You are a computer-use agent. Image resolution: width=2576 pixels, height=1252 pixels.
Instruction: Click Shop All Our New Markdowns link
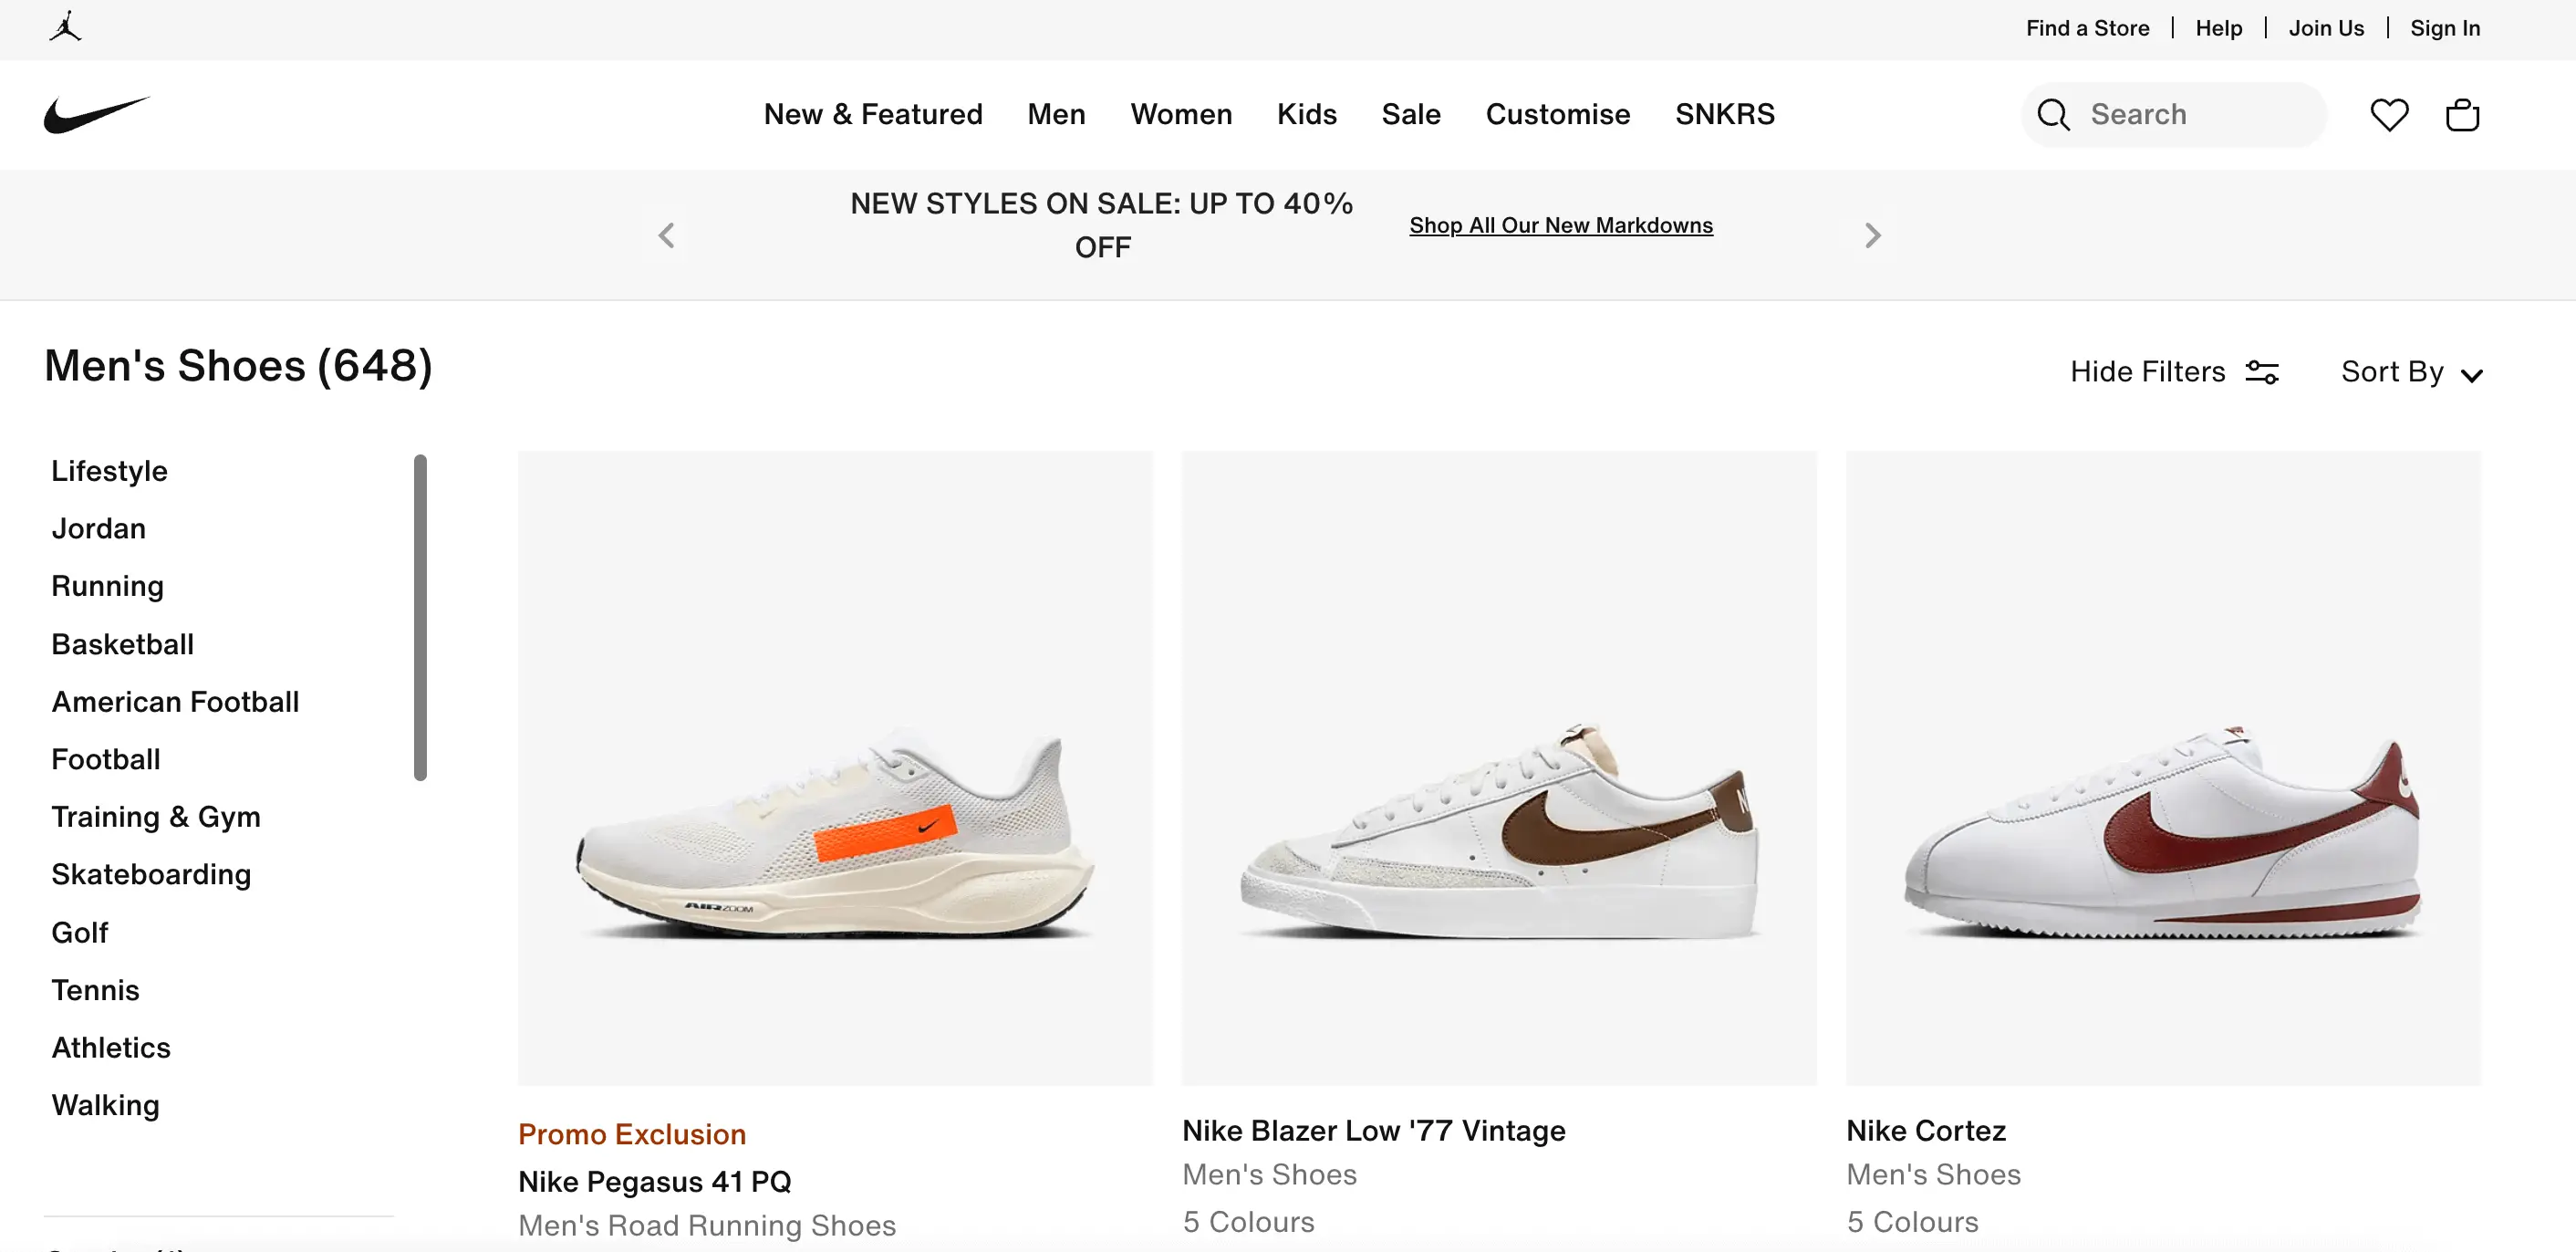[x=1560, y=225]
